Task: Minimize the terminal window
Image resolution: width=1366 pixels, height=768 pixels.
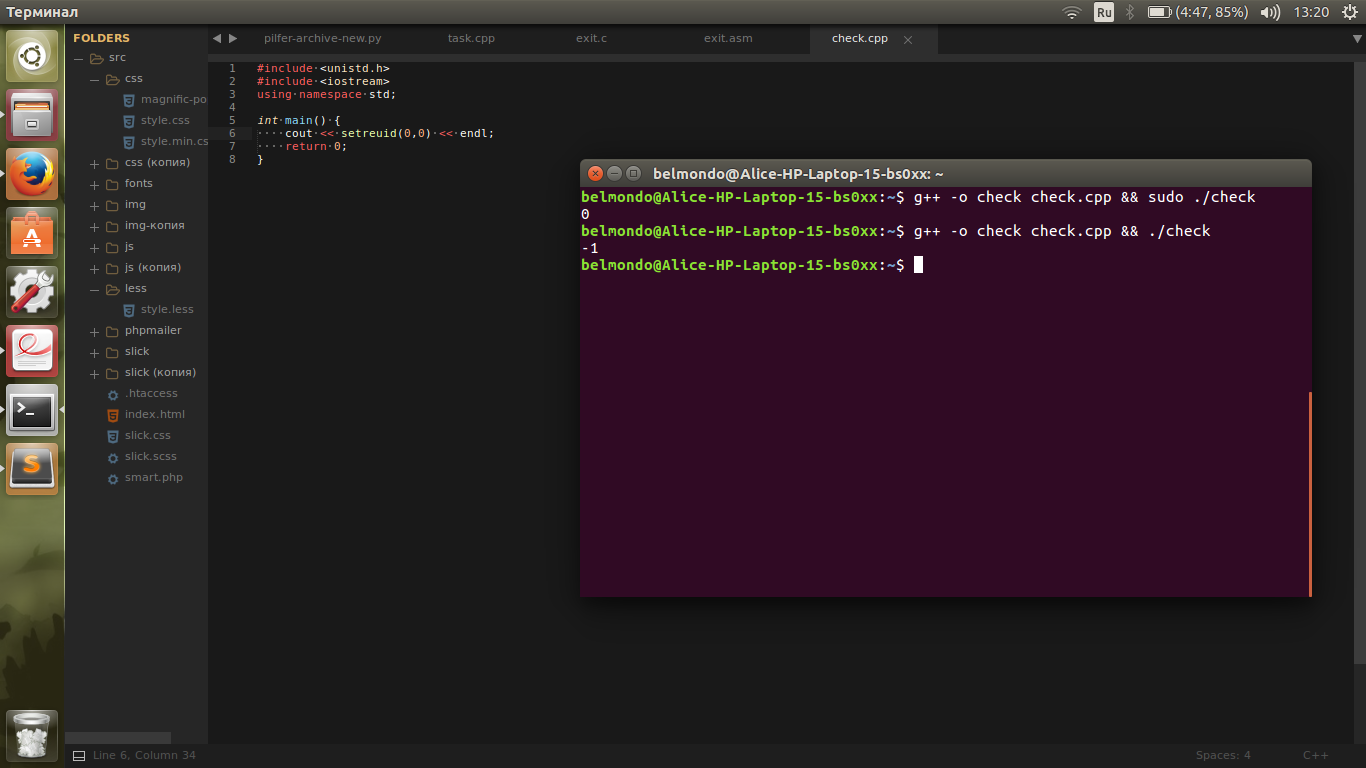Action: click(x=614, y=173)
